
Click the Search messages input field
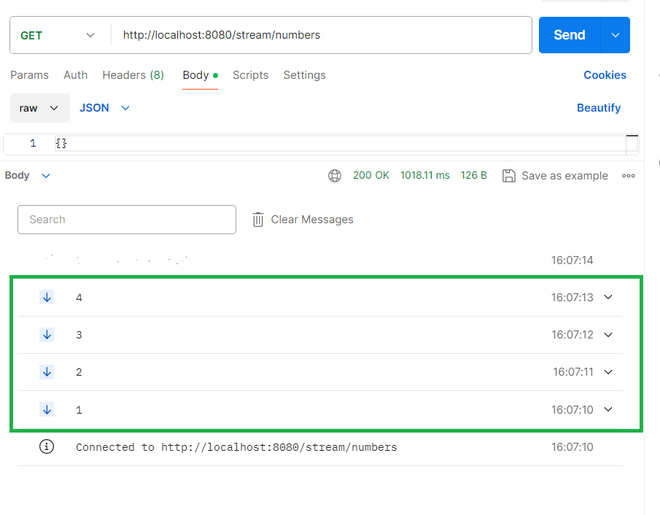[x=127, y=220]
